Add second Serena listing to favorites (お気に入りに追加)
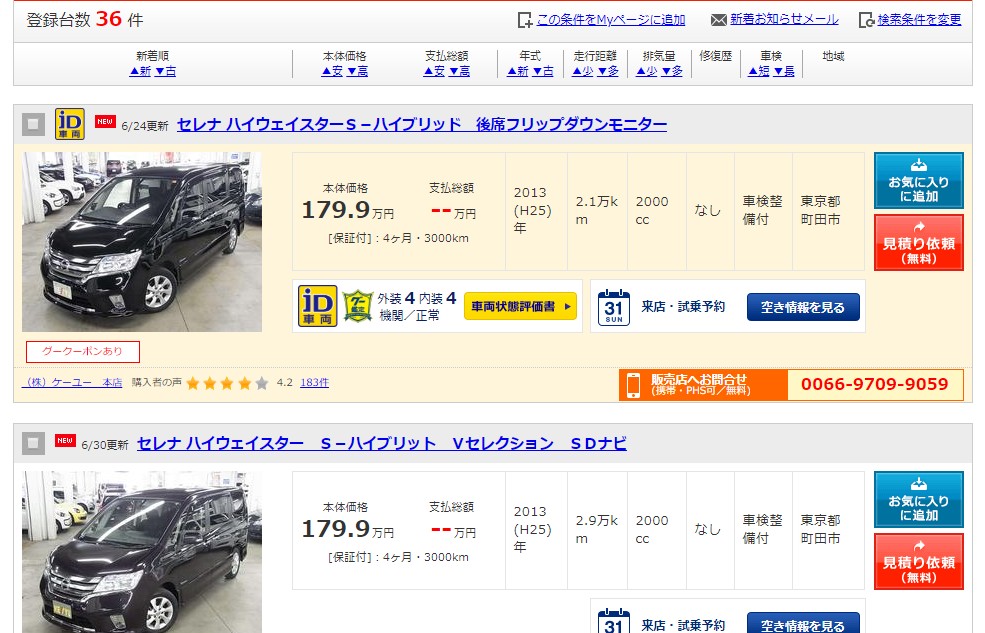The image size is (985, 633). 918,499
